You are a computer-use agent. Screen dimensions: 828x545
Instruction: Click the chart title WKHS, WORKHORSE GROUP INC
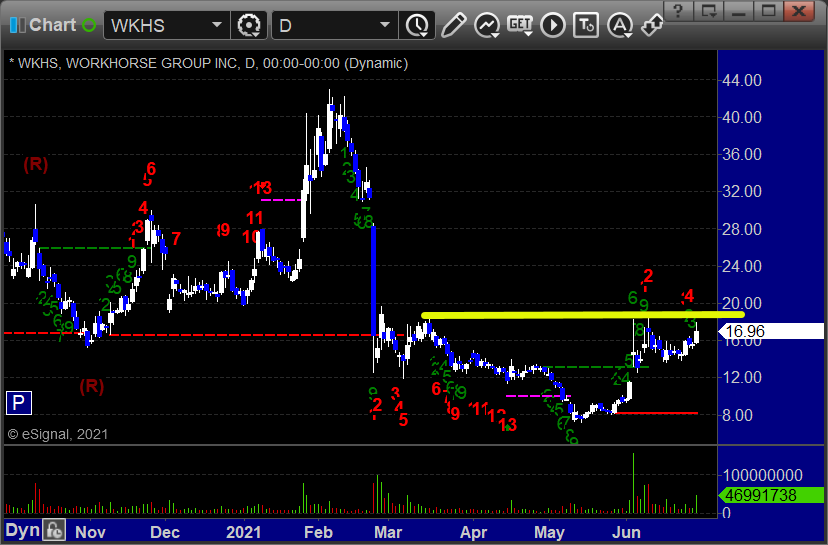(127, 63)
